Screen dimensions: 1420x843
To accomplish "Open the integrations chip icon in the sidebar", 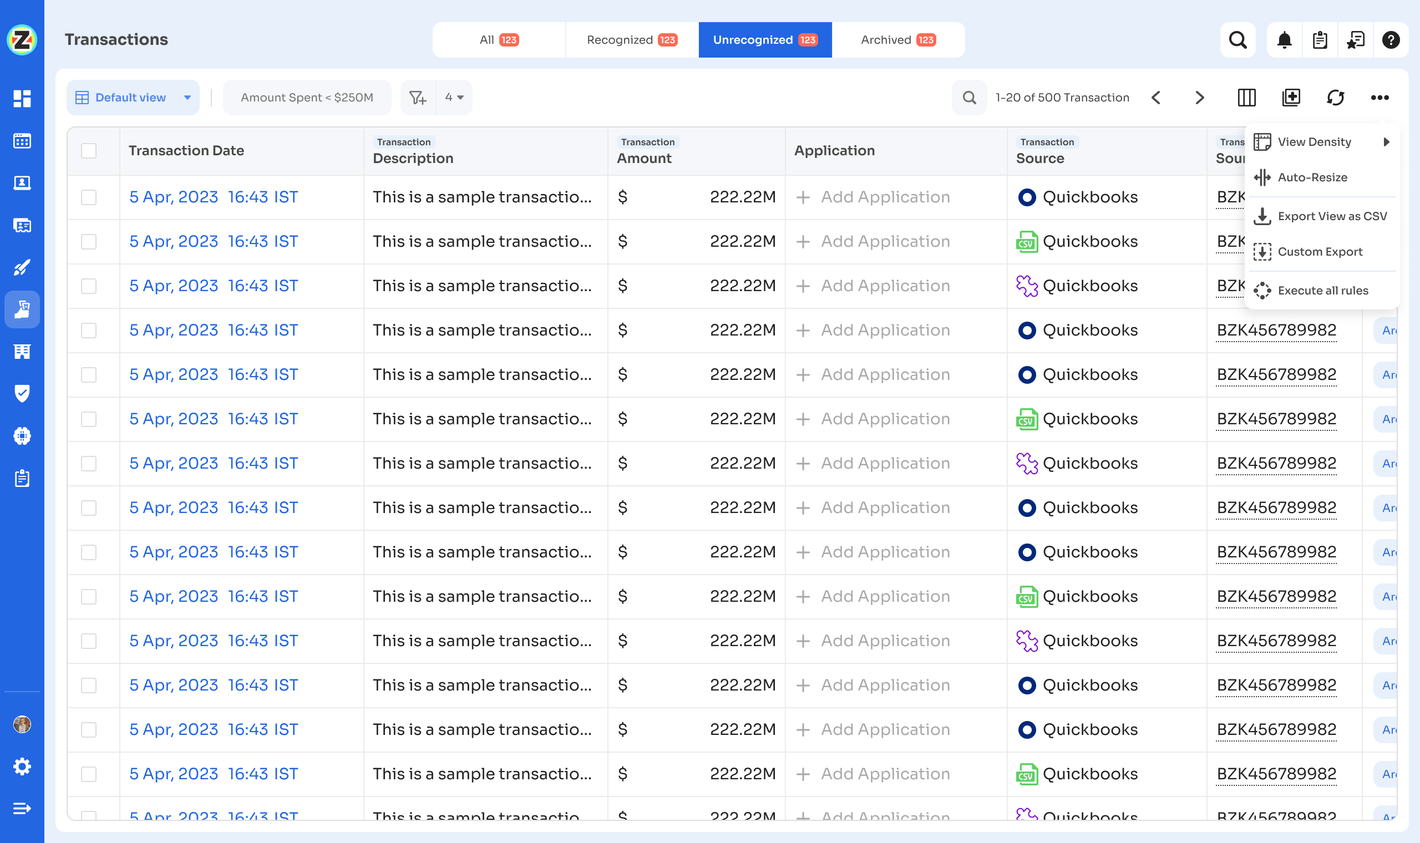I will (x=22, y=436).
